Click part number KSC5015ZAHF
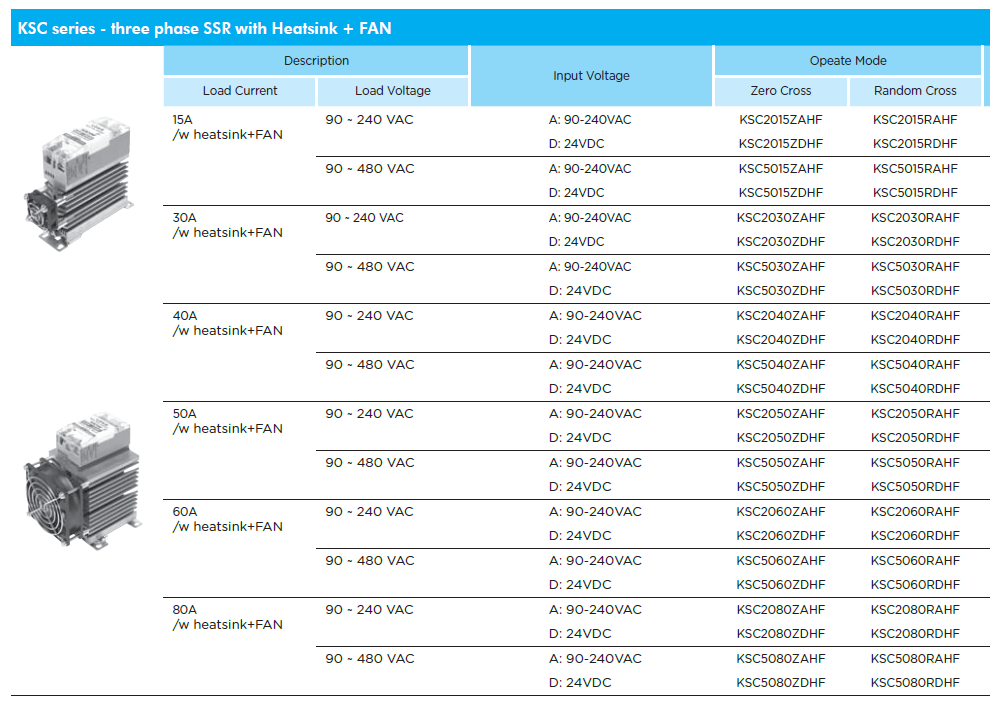Viewport: 990px width, 702px height. 781,169
